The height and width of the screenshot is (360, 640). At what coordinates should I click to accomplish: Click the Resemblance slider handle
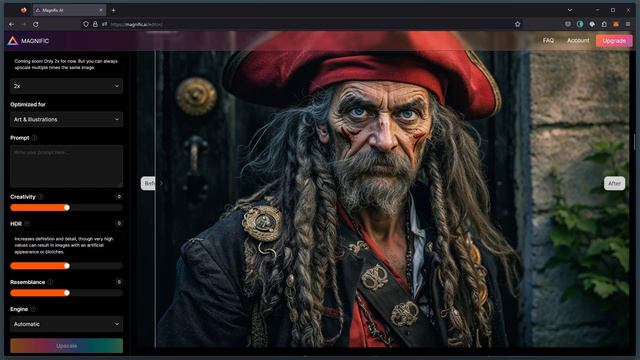click(x=67, y=293)
